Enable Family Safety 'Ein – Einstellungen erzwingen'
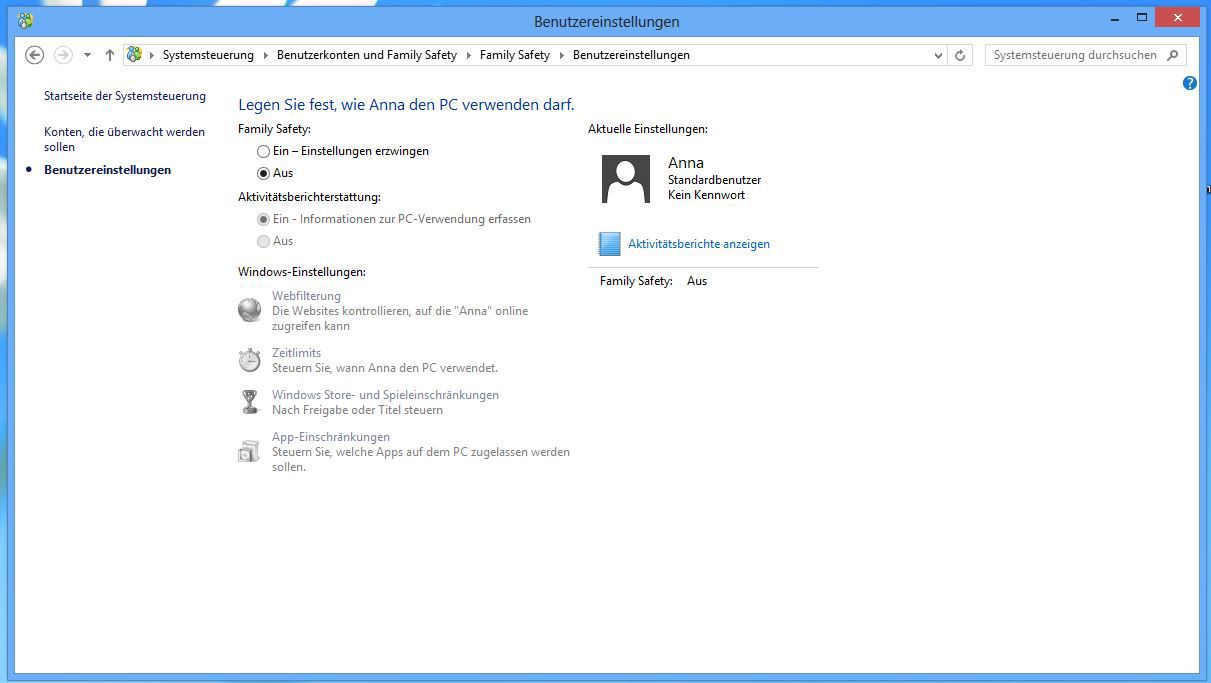The width and height of the screenshot is (1211, 683). coord(264,151)
